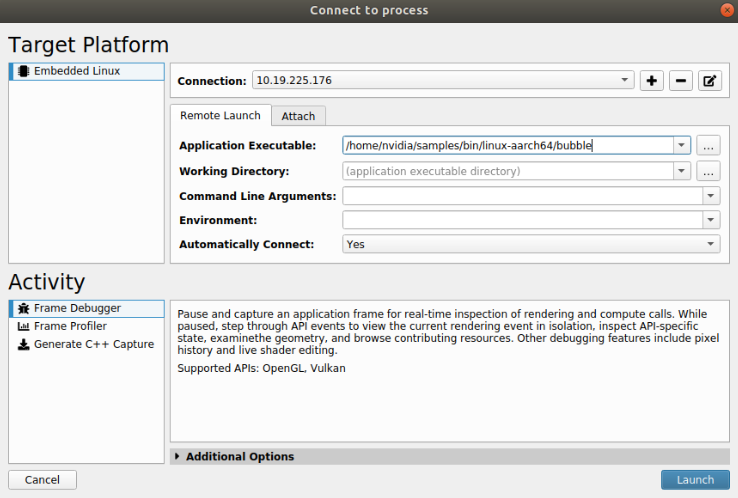Switch to the Attach tab

pos(298,116)
